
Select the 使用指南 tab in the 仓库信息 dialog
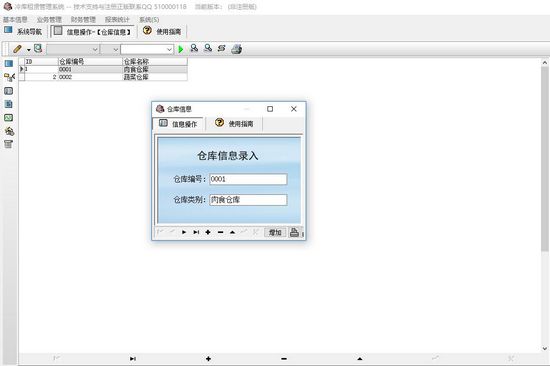[234, 124]
